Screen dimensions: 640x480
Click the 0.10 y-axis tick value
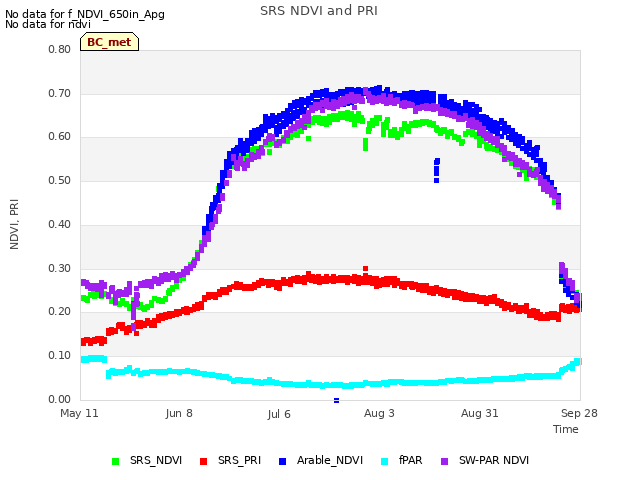(60, 356)
